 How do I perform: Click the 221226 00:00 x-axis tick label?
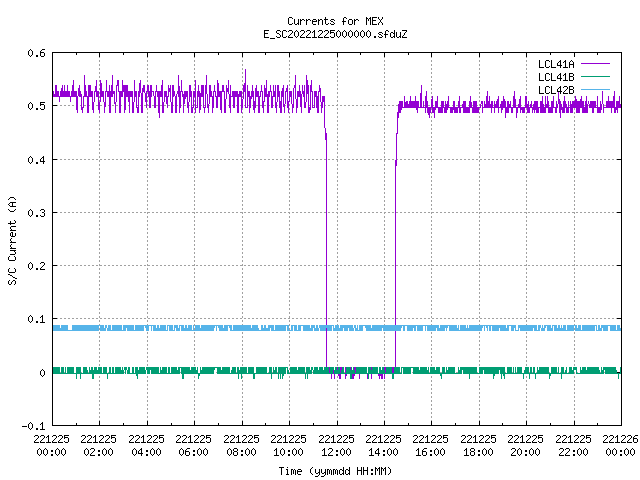pos(620,446)
